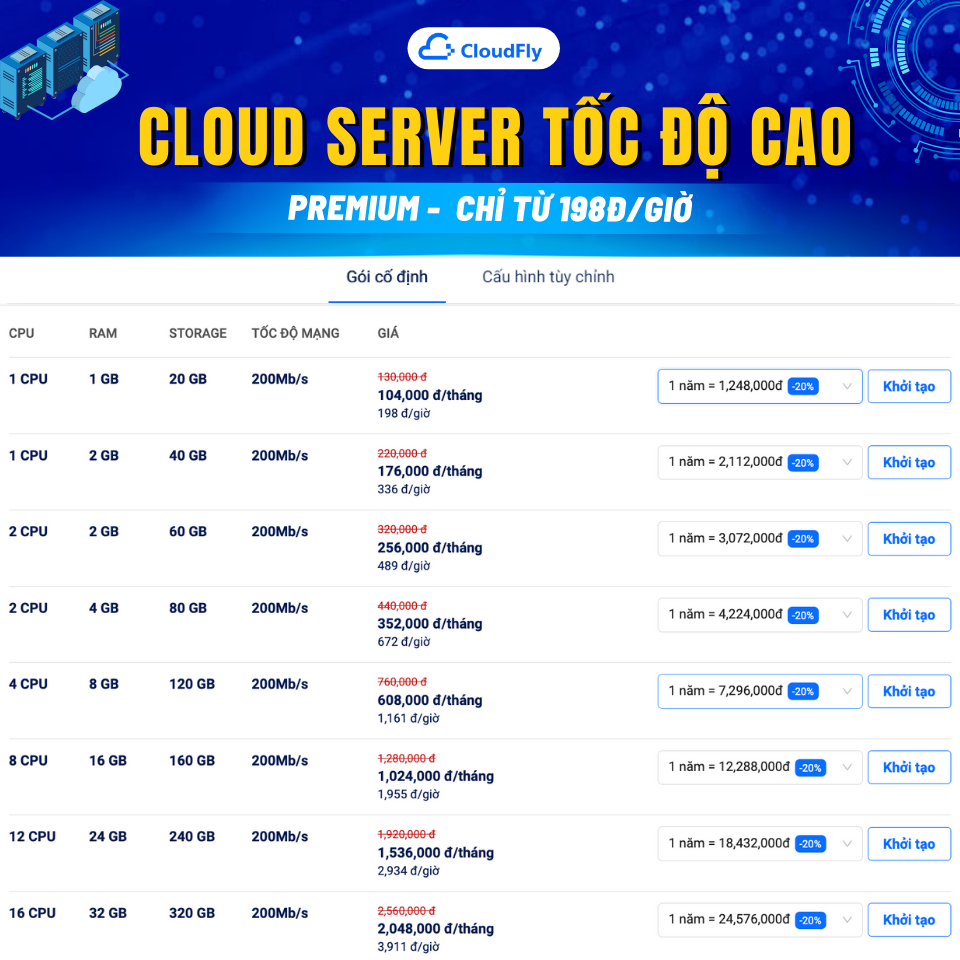Click Khởi tạo for 8 CPU 16 GB plan
Viewport: 960px width, 960px height.
[x=909, y=767]
